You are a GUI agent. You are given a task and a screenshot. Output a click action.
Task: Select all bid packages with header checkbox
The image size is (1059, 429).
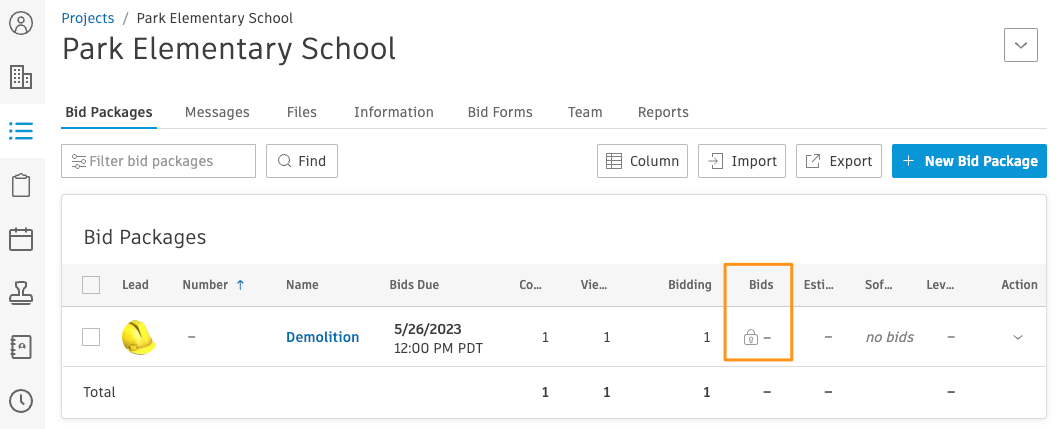[x=91, y=285]
